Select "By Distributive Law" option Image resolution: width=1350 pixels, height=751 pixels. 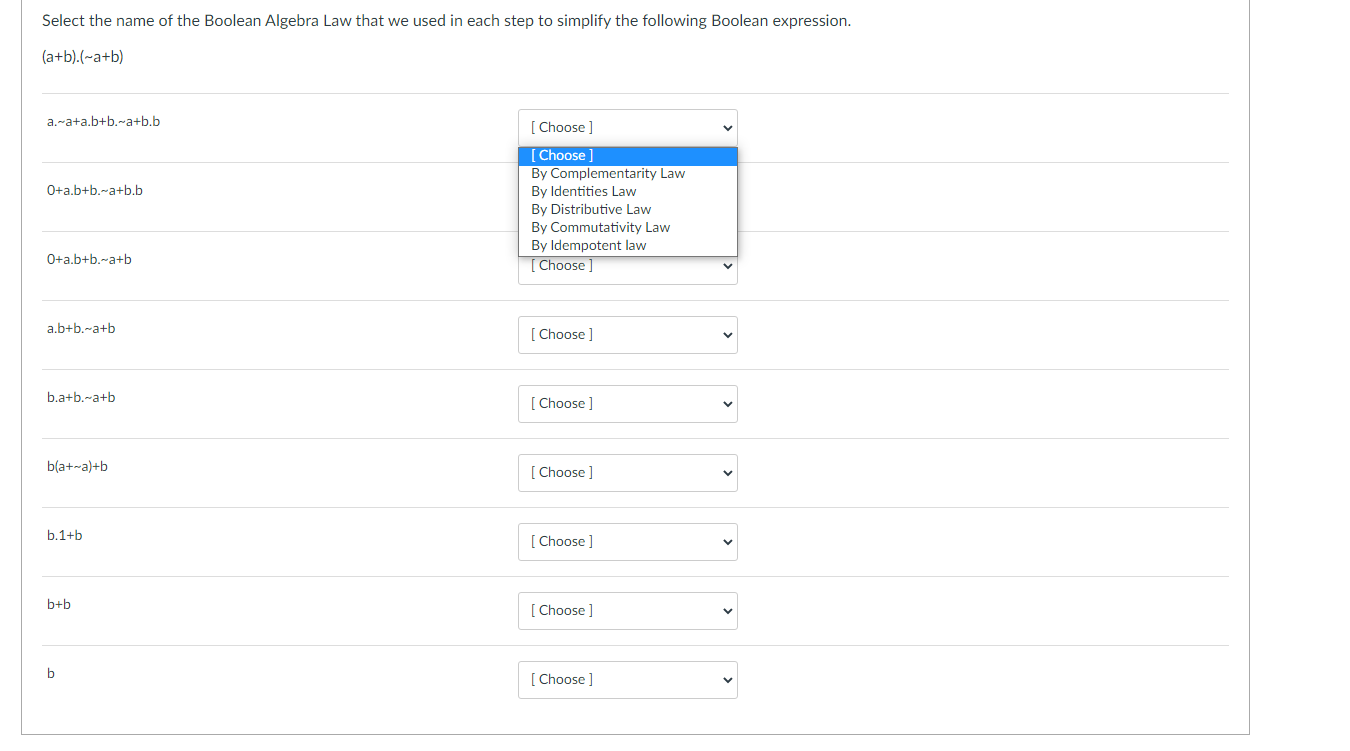pyautogui.click(x=590, y=209)
